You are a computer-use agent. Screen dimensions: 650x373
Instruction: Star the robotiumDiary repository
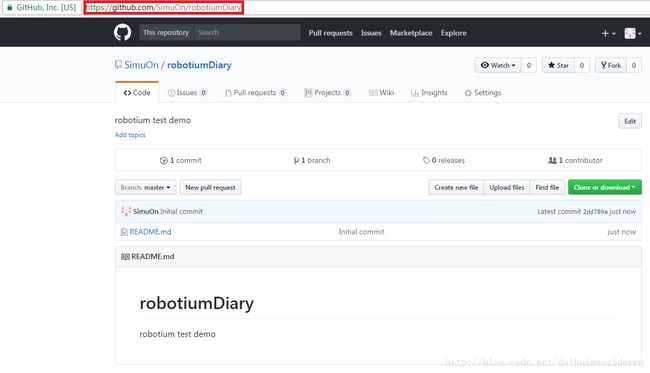(558, 65)
